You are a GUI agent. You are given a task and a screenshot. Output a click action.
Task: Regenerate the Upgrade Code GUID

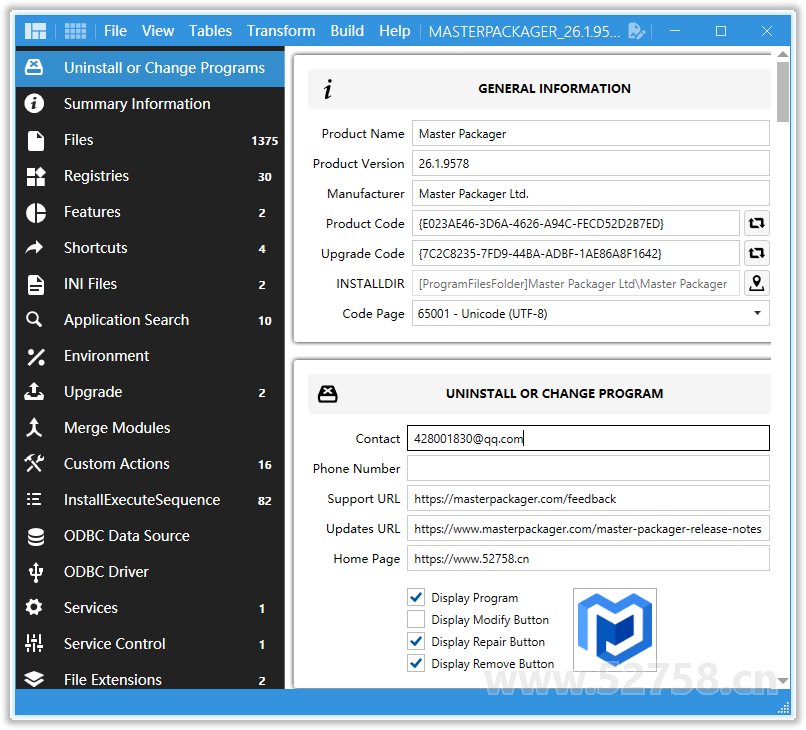click(x=756, y=253)
